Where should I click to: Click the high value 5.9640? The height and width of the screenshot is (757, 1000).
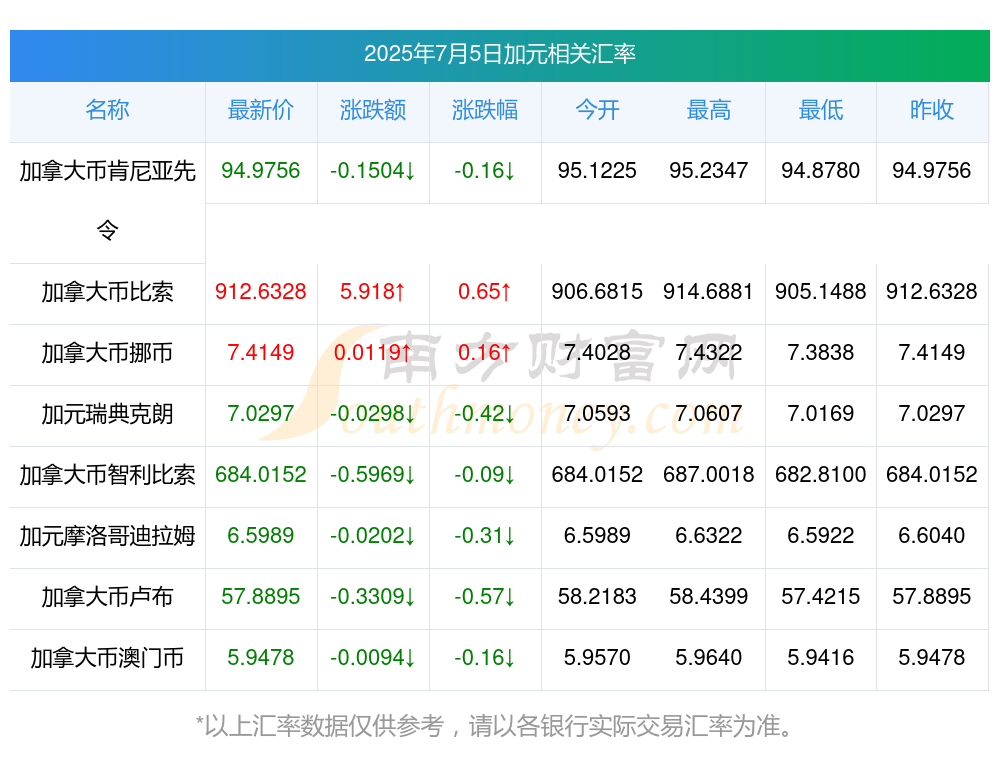click(x=709, y=658)
